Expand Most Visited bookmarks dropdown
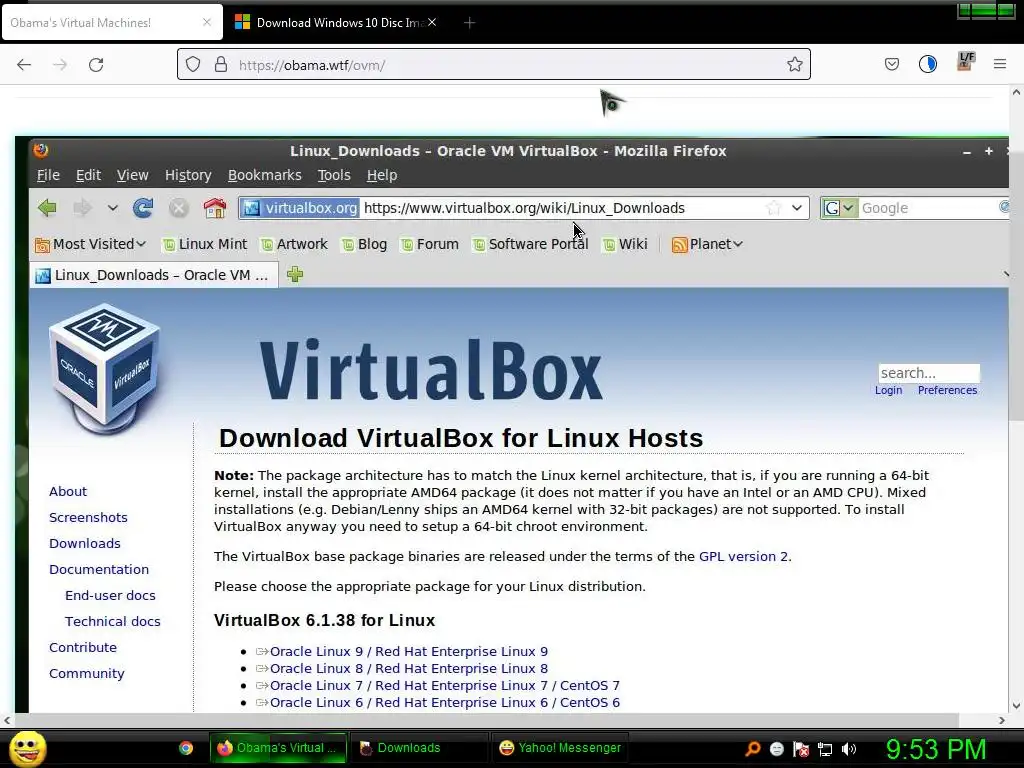 [90, 244]
